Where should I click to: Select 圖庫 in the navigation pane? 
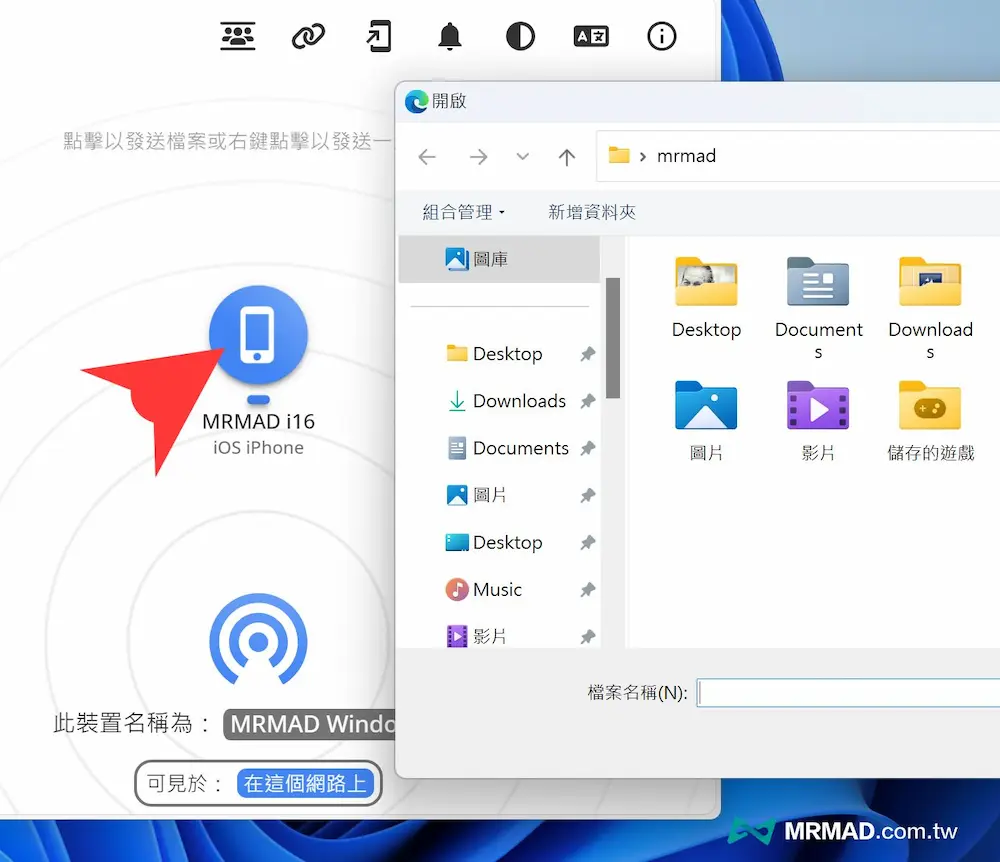pos(490,259)
